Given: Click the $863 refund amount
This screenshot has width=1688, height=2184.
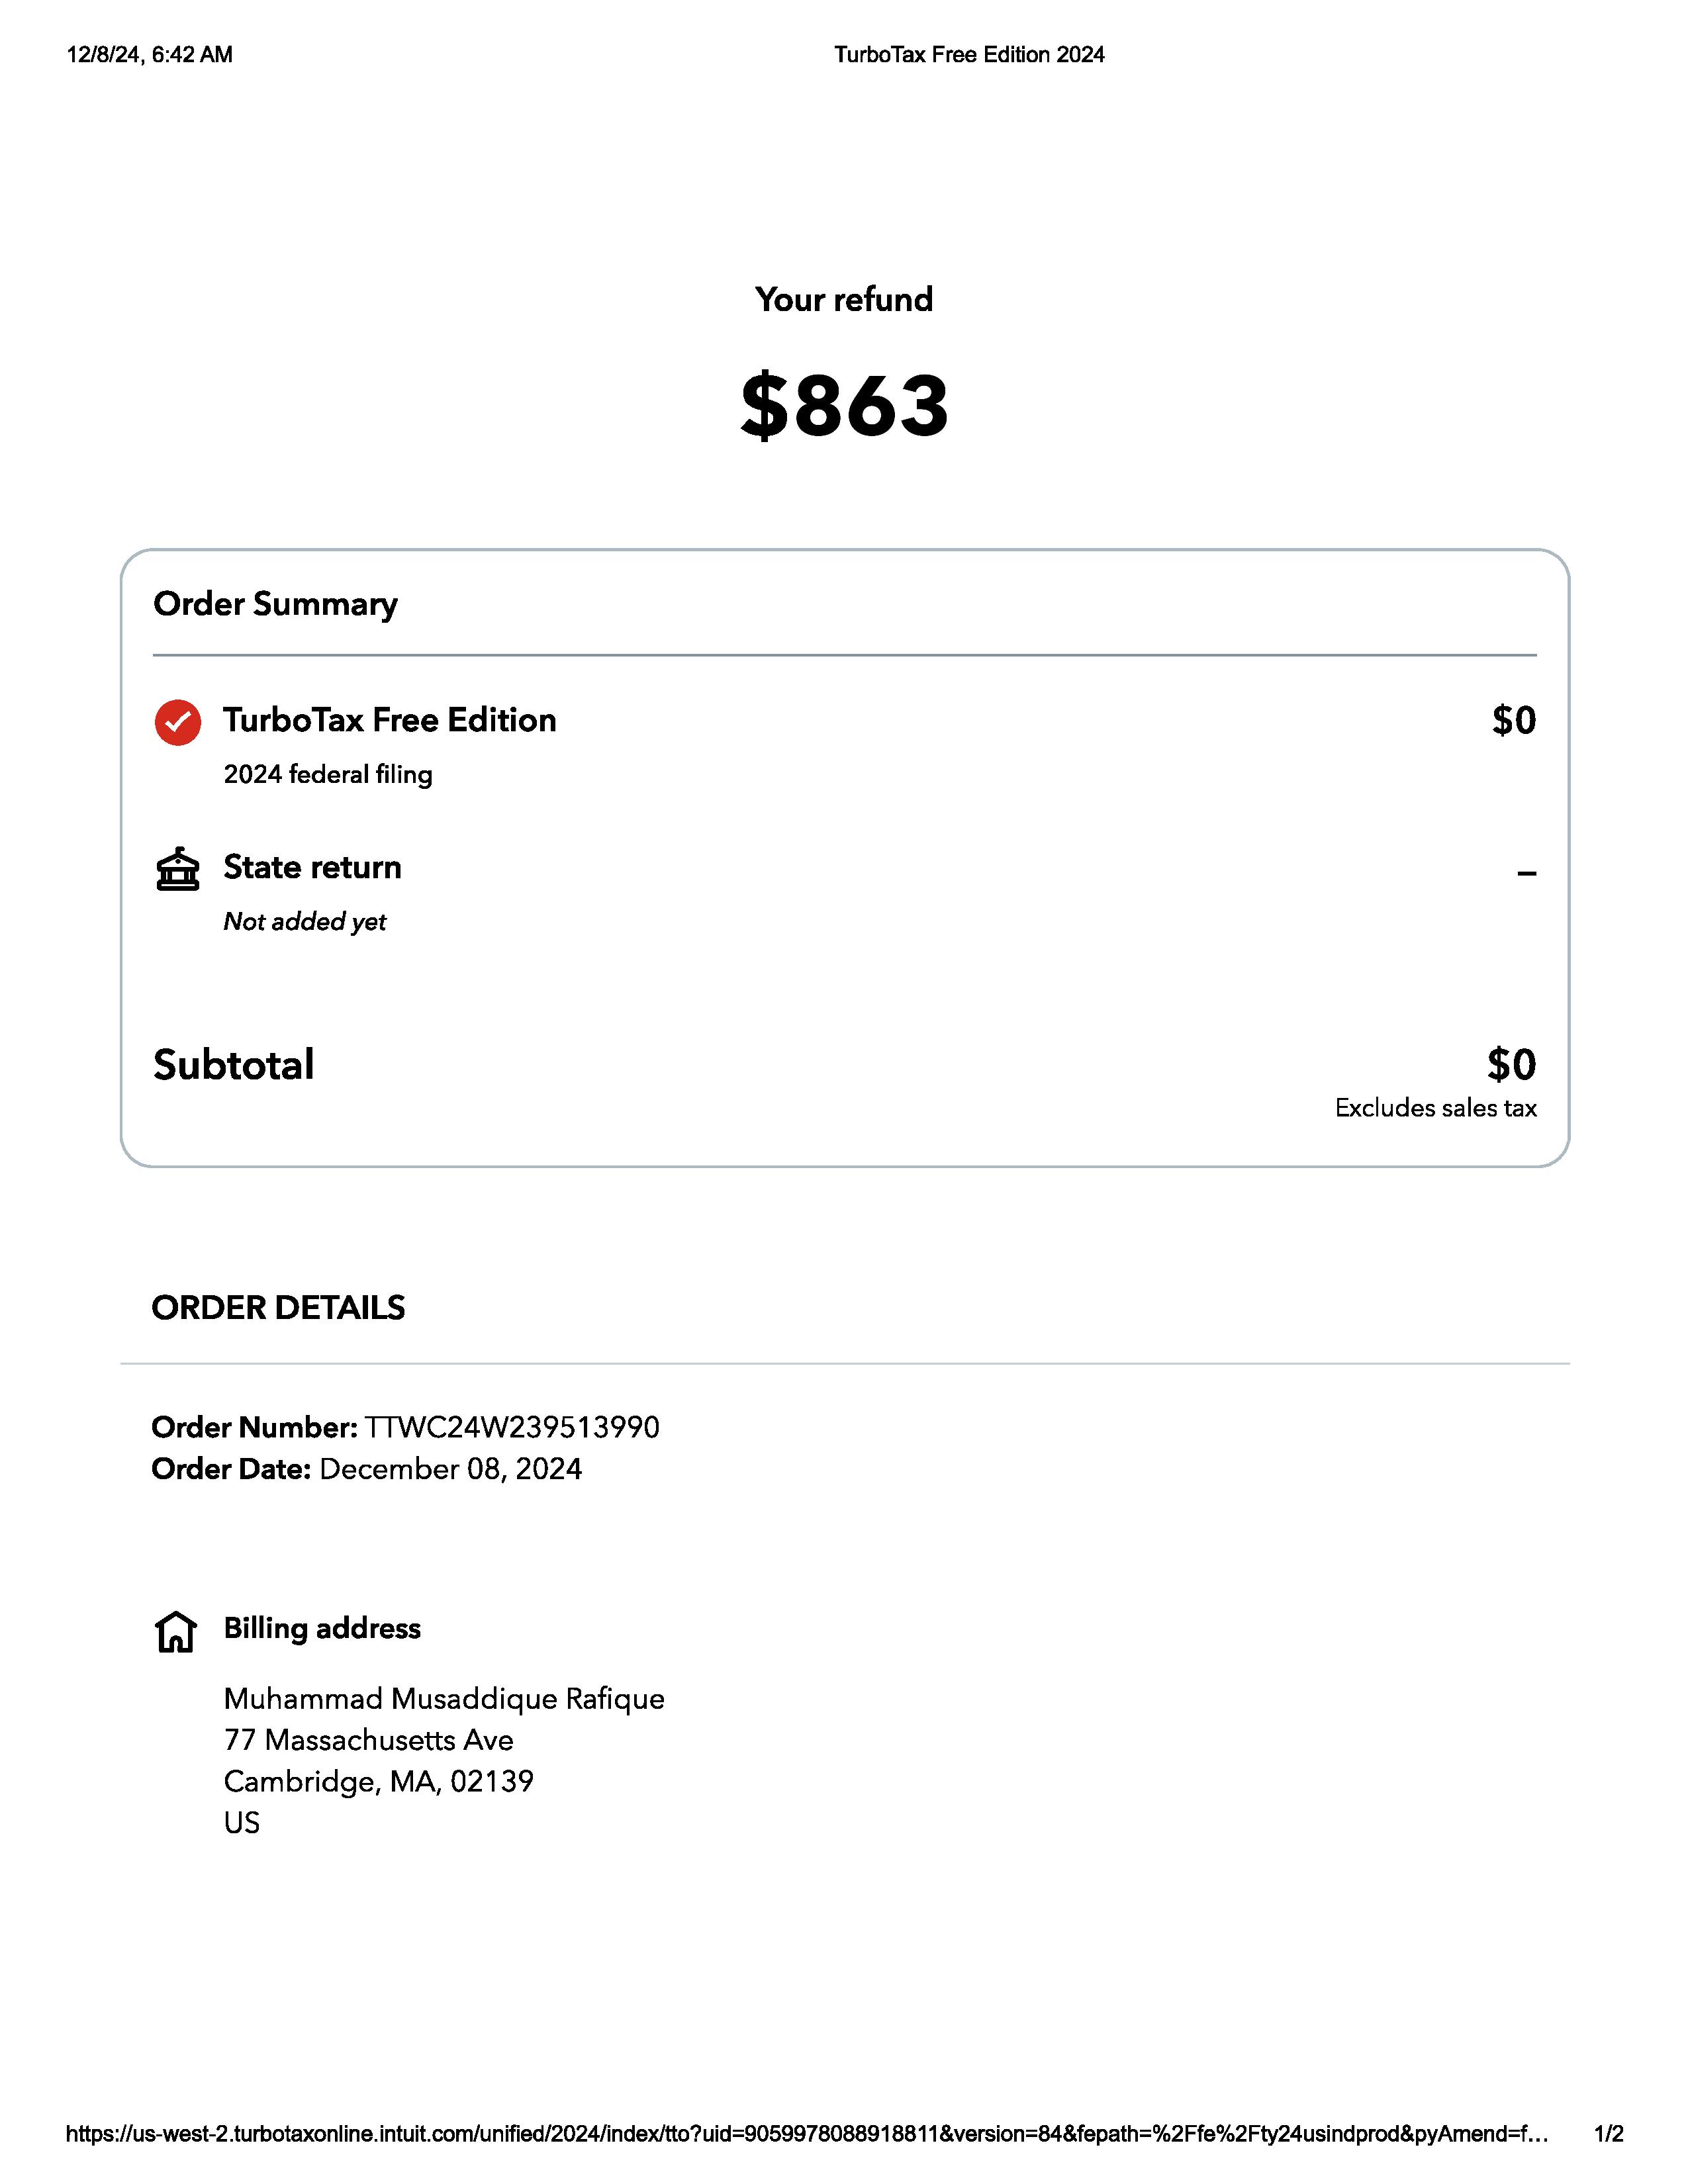Looking at the screenshot, I should coord(844,405).
